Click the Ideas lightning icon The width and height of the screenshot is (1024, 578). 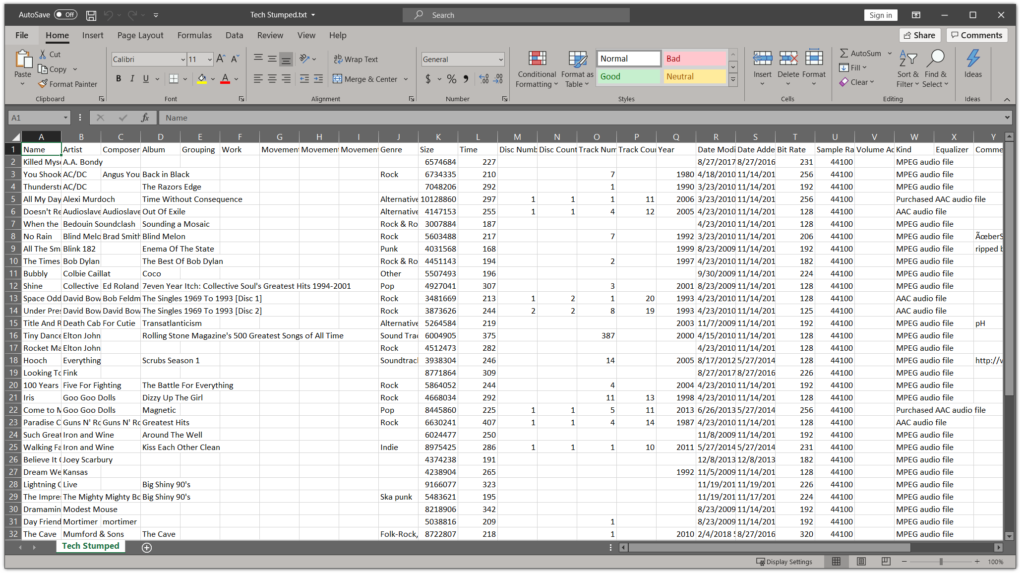972,59
